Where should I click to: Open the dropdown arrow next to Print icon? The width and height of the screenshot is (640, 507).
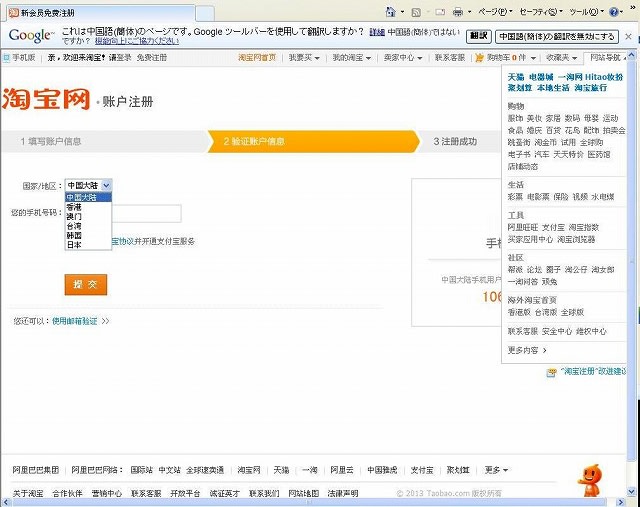click(x=469, y=12)
